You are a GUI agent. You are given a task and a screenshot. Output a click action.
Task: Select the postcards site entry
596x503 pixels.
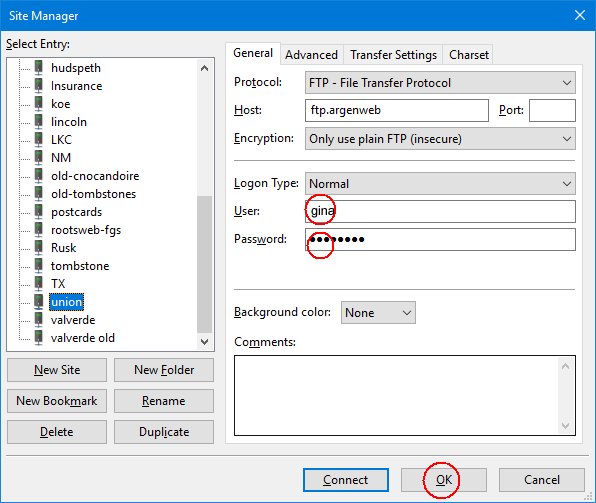point(76,211)
